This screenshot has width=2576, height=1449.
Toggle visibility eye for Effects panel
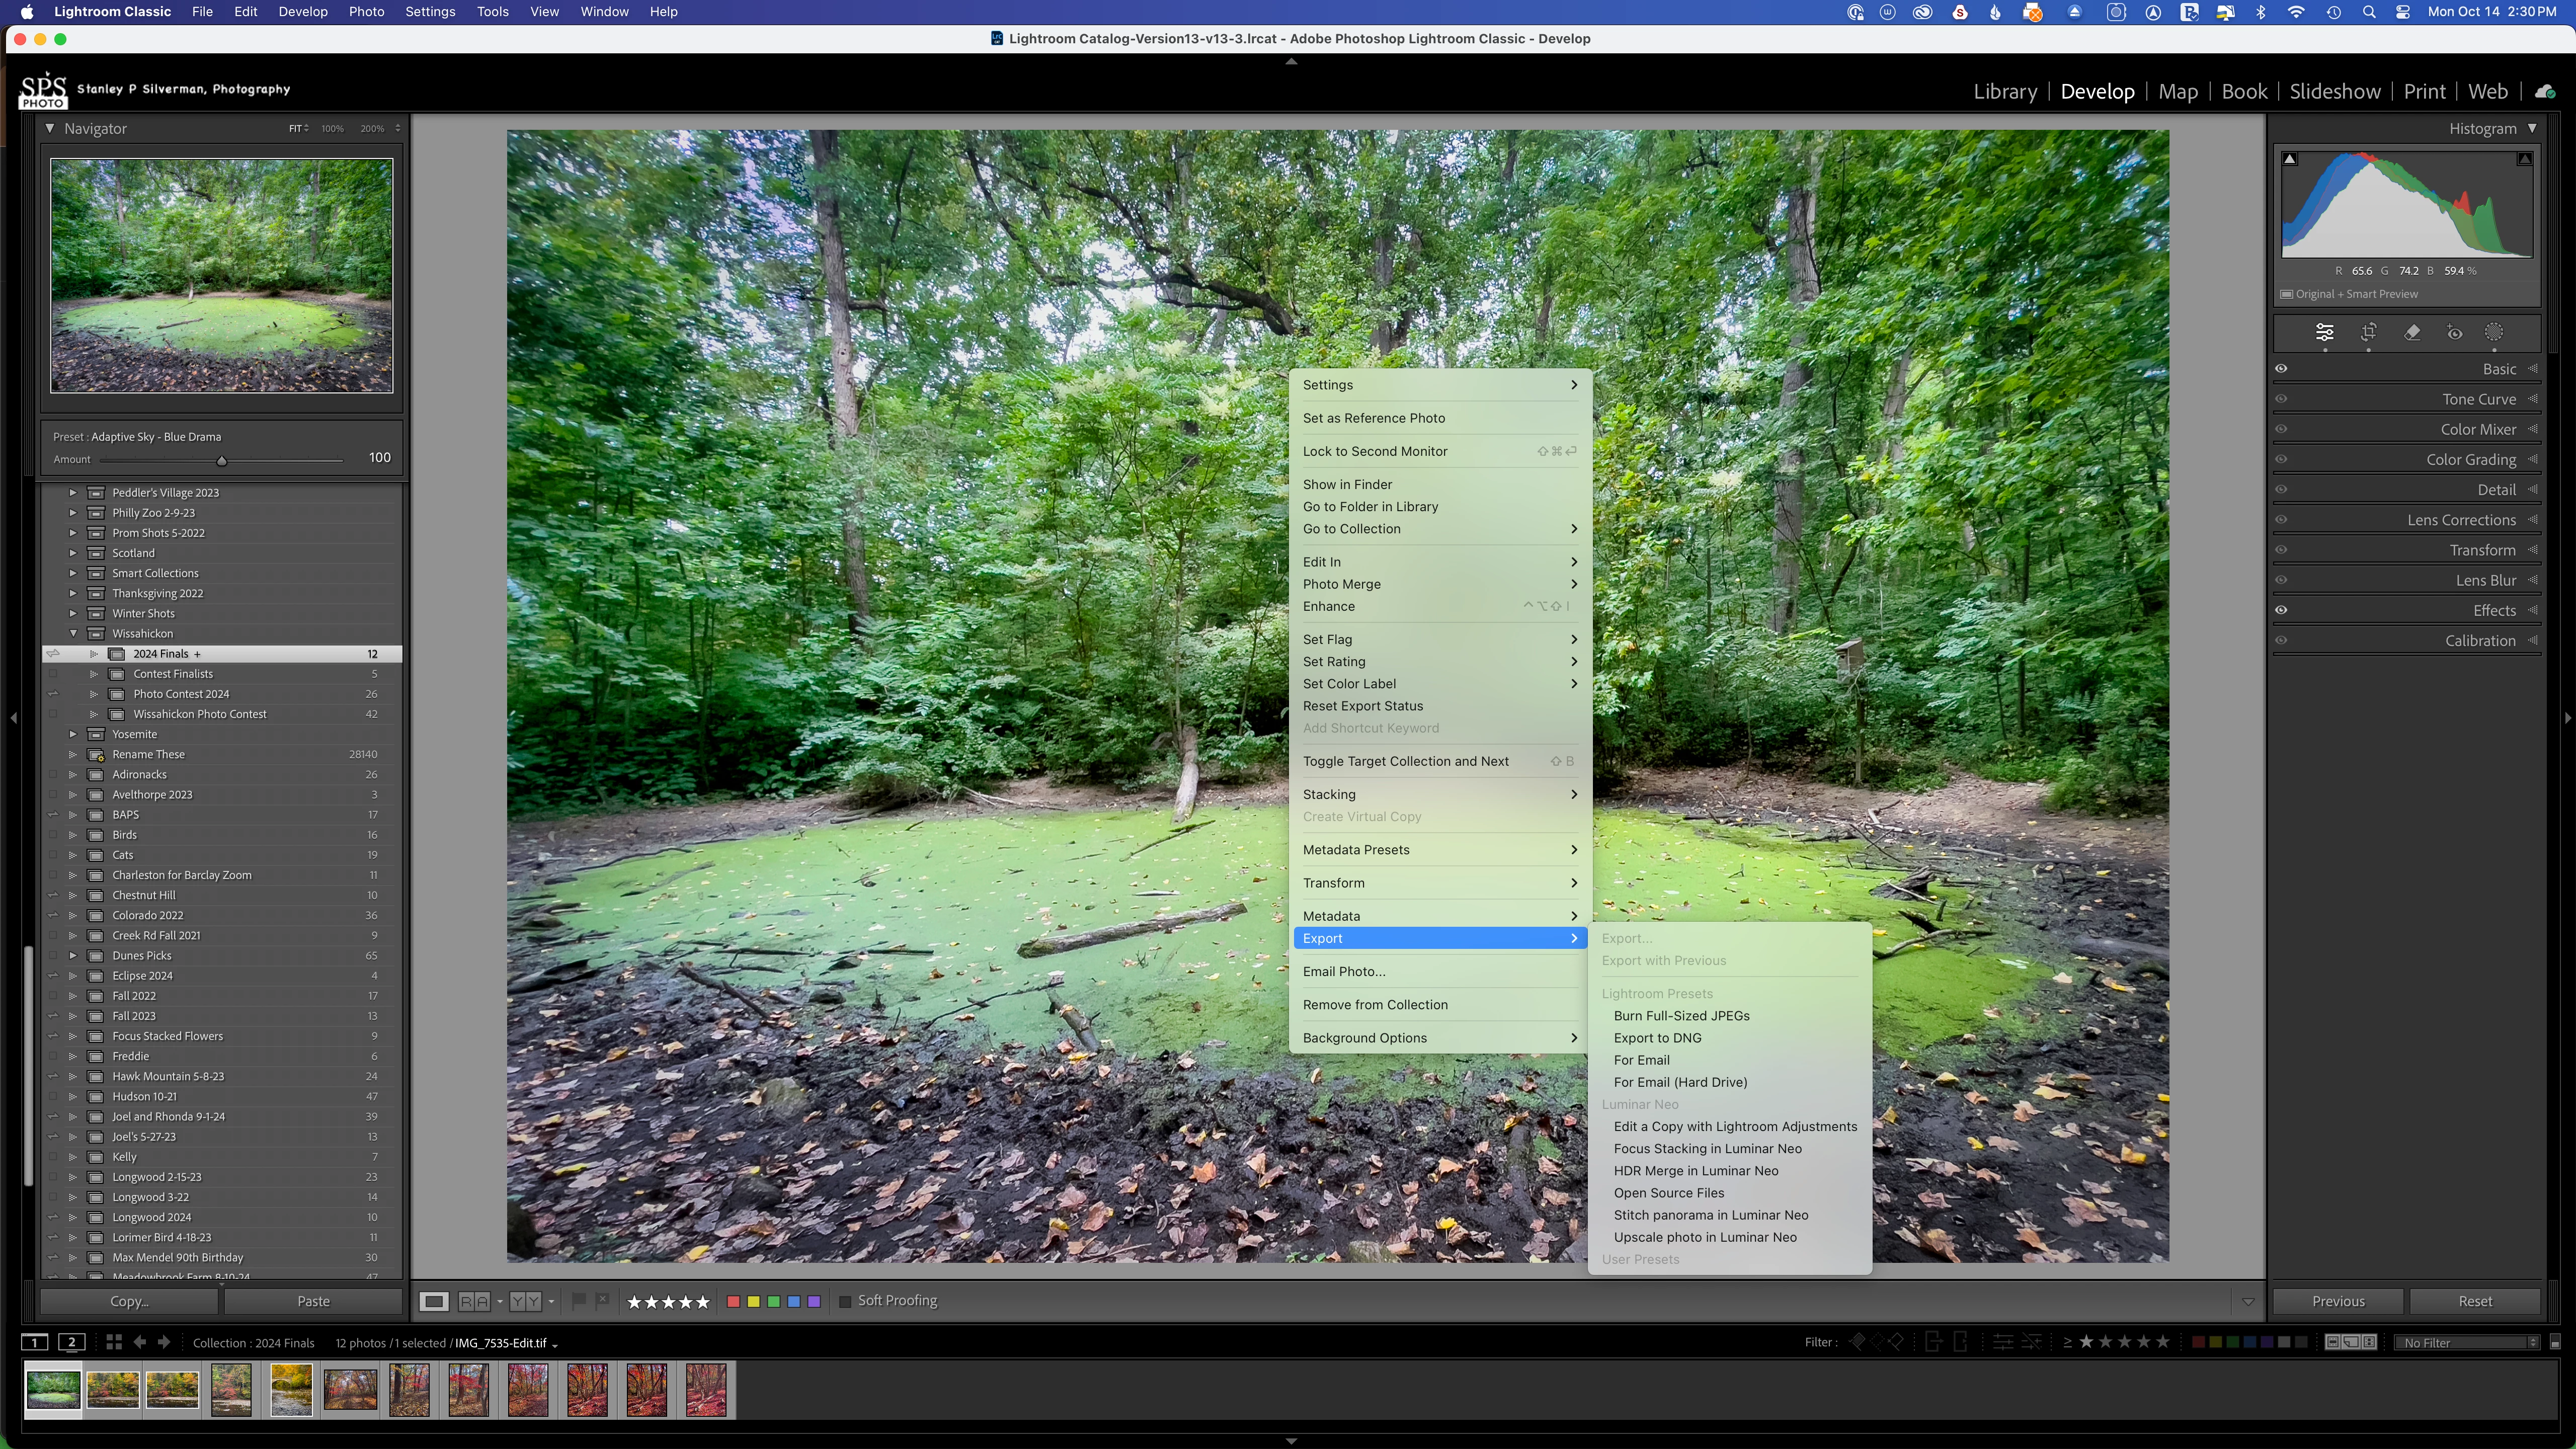2282,610
